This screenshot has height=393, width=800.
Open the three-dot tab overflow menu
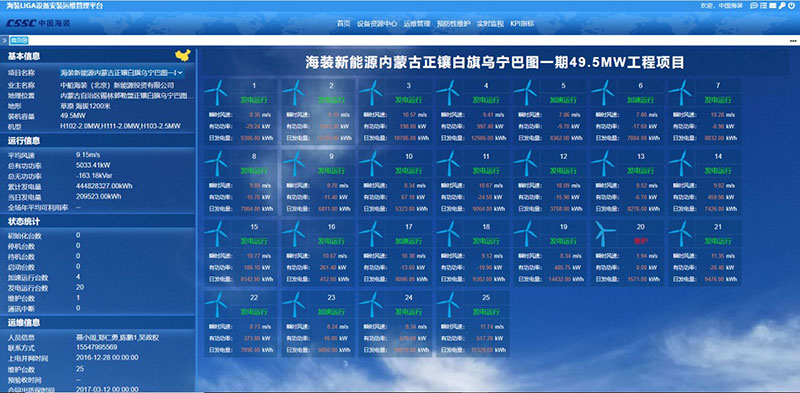click(x=793, y=40)
